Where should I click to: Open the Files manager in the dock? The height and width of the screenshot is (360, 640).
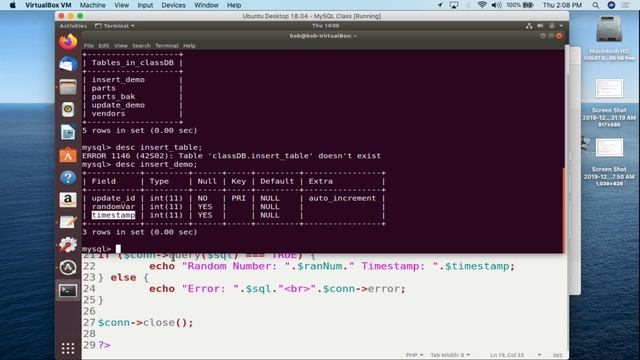[68, 87]
